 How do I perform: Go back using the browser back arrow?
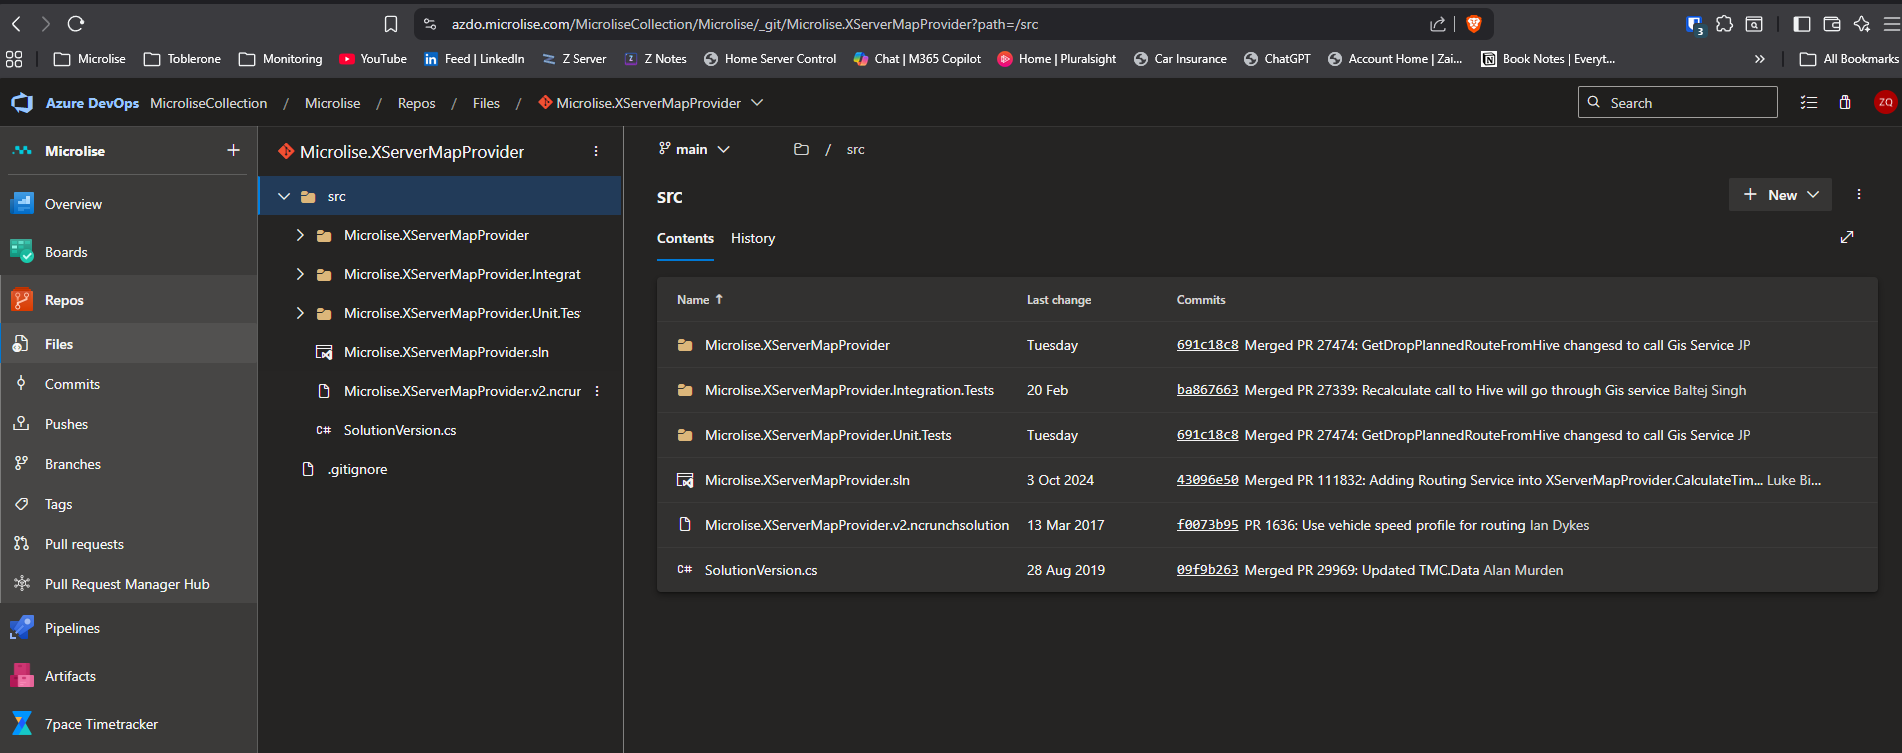[x=16, y=24]
